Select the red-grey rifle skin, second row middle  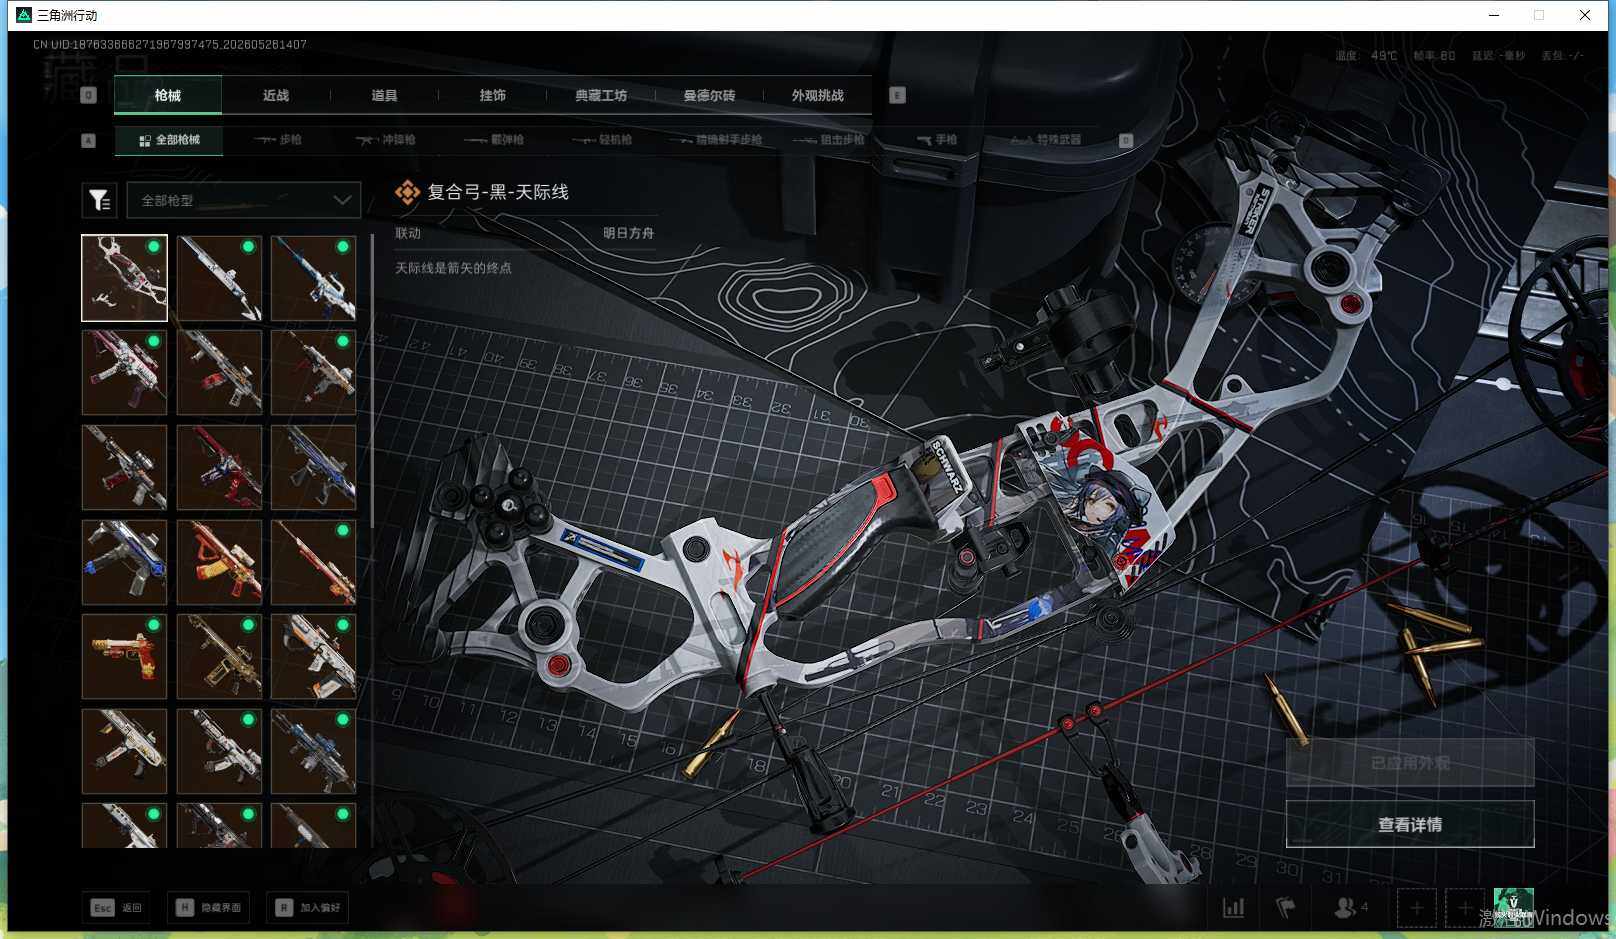(x=219, y=373)
